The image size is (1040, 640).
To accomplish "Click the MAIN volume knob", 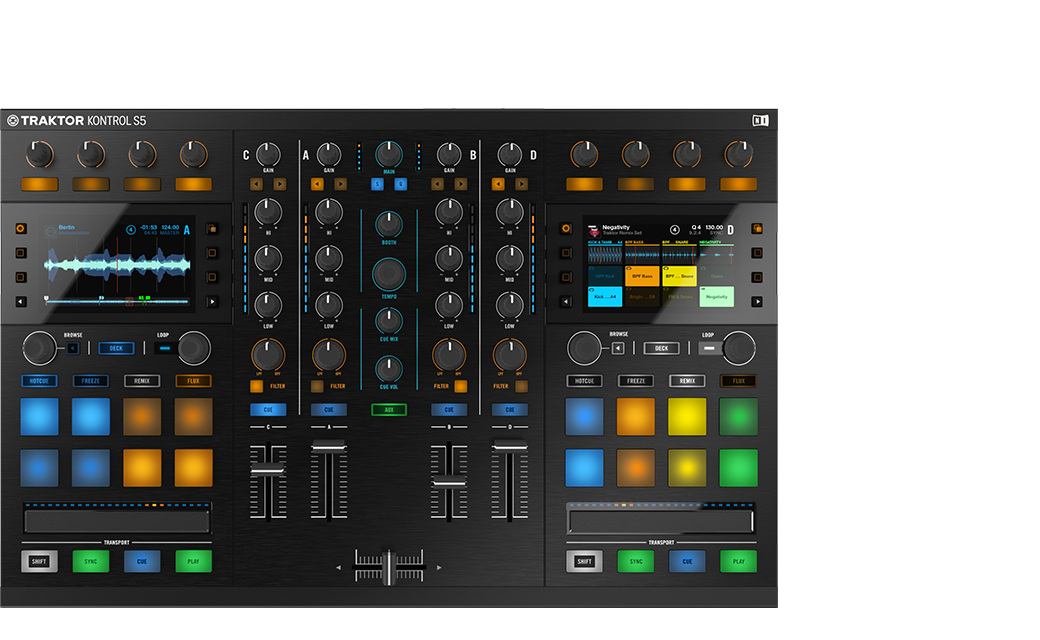I will 389,154.
